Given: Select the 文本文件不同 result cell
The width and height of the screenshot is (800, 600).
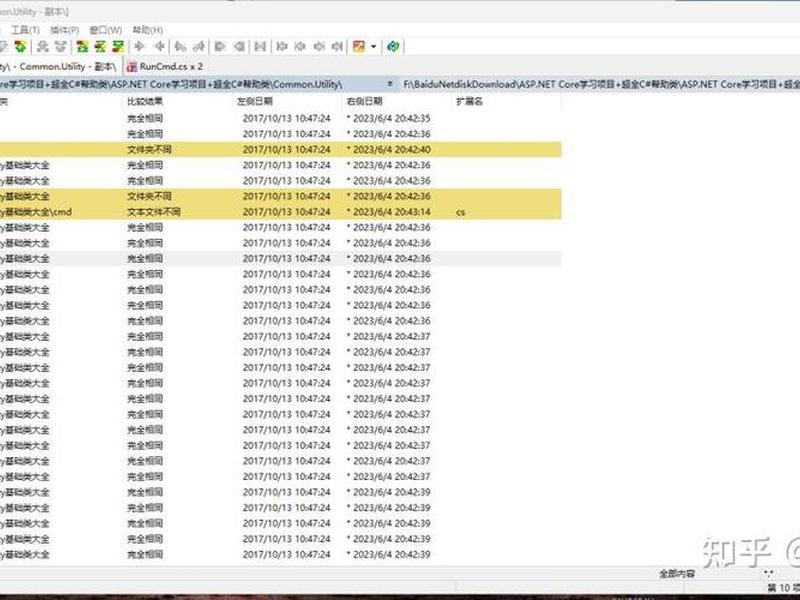Looking at the screenshot, I should [154, 212].
